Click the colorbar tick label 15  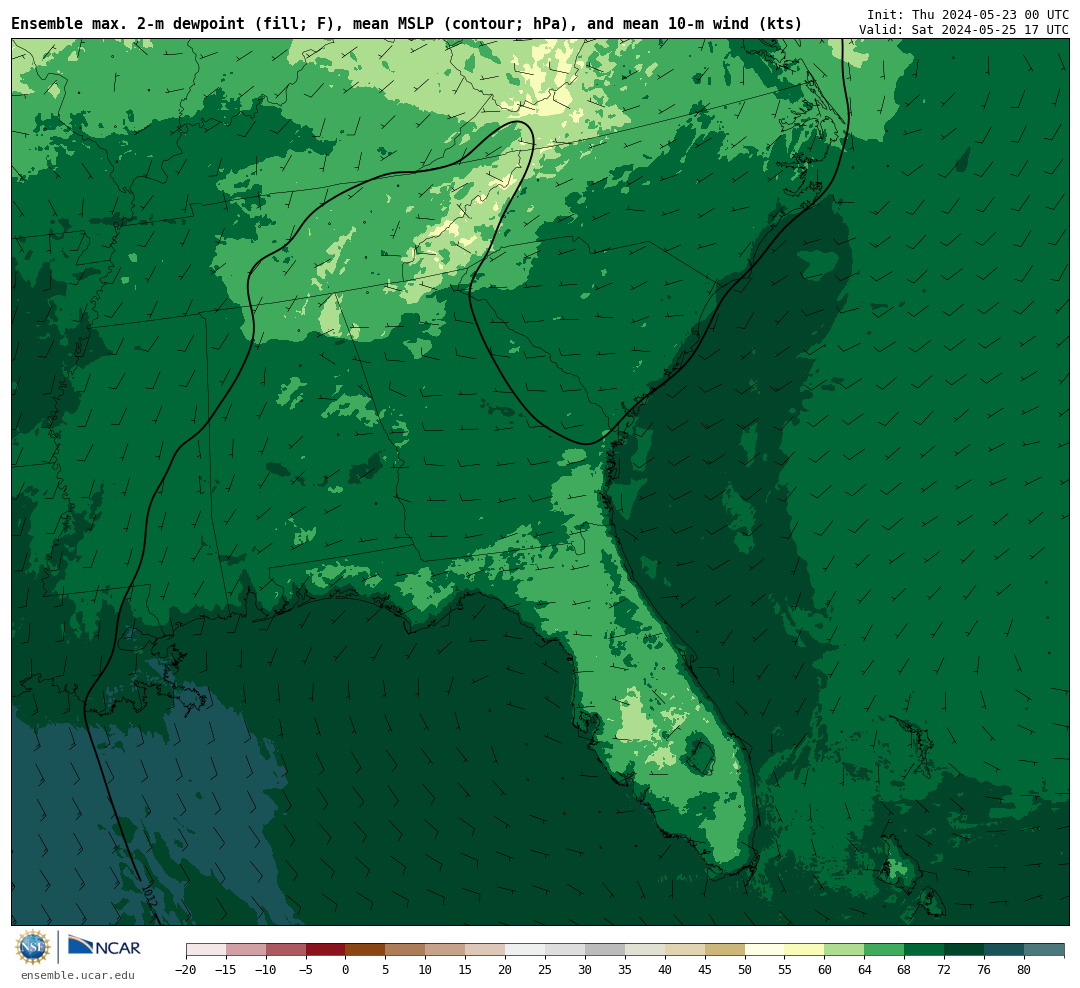[466, 969]
